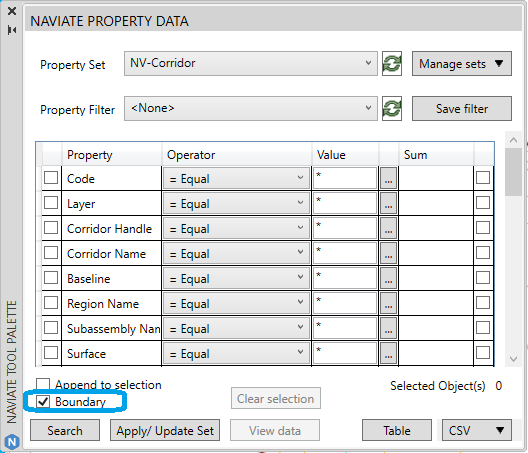Refresh the Property Set list
This screenshot has width=528, height=453.
(x=392, y=64)
